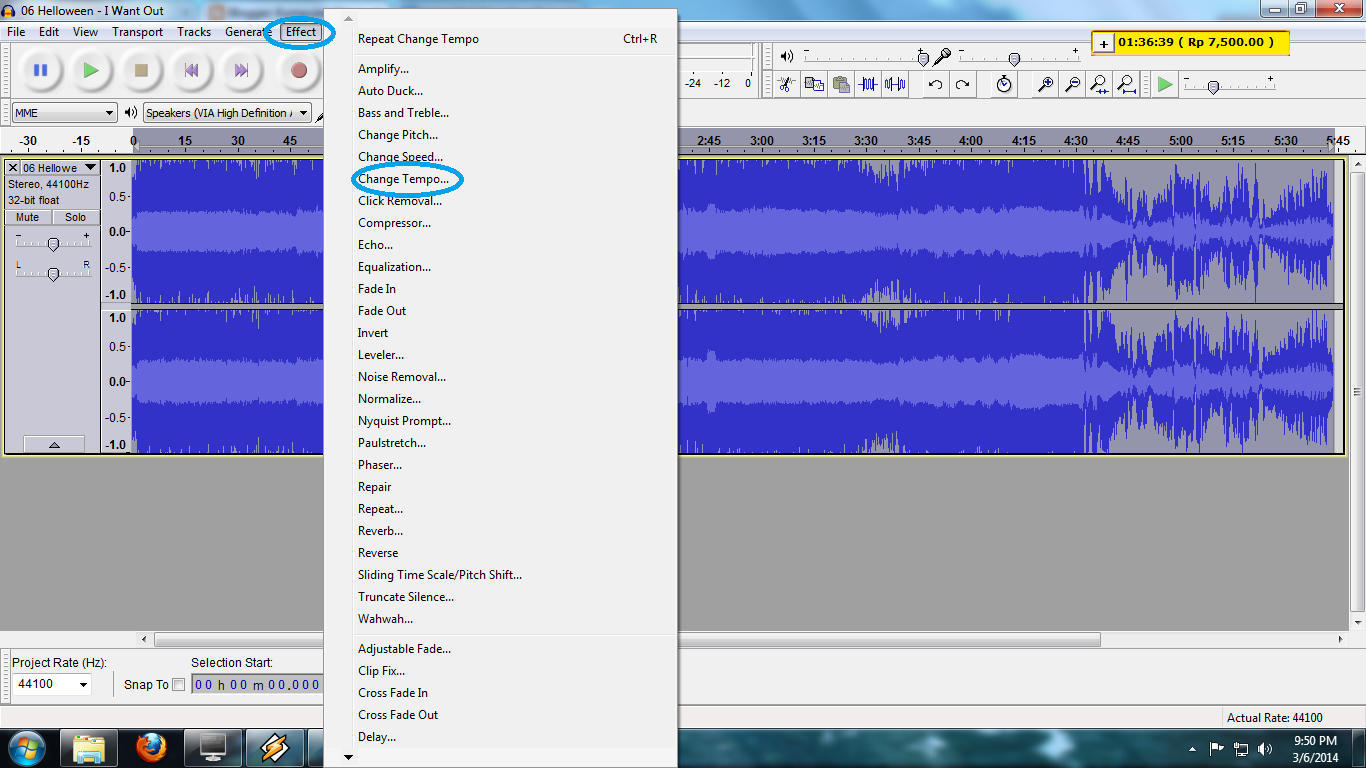The image size is (1366, 768).
Task: Click the Copy icon in edit toolbar
Action: click(814, 84)
